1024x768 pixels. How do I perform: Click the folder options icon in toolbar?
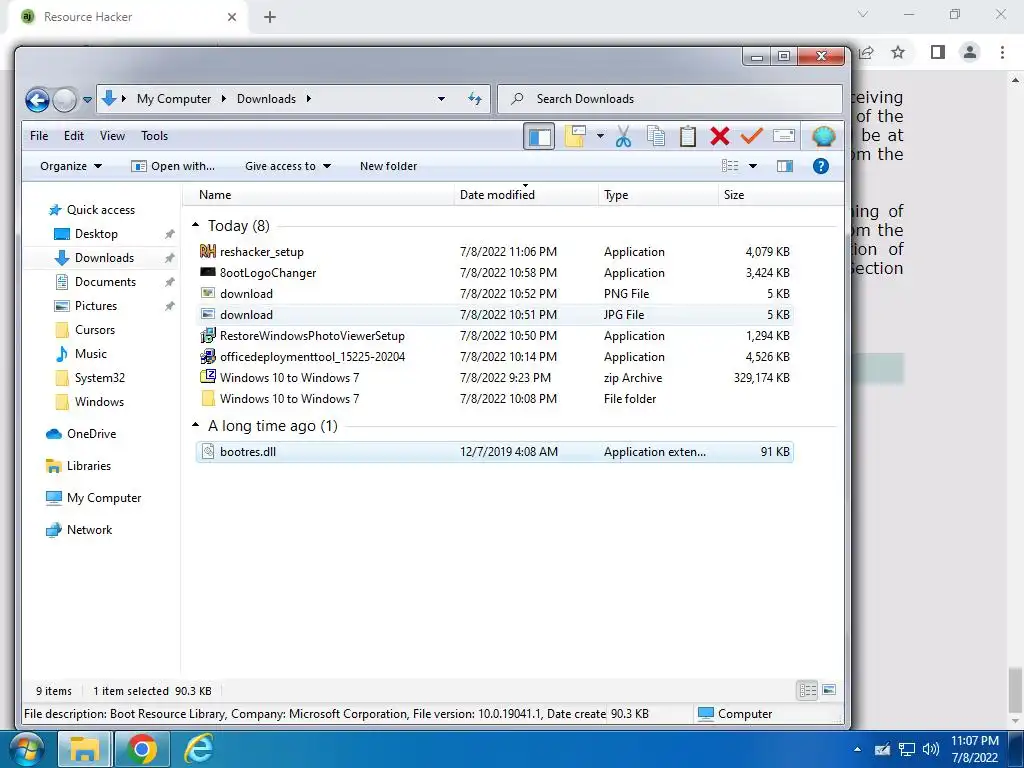pos(575,136)
